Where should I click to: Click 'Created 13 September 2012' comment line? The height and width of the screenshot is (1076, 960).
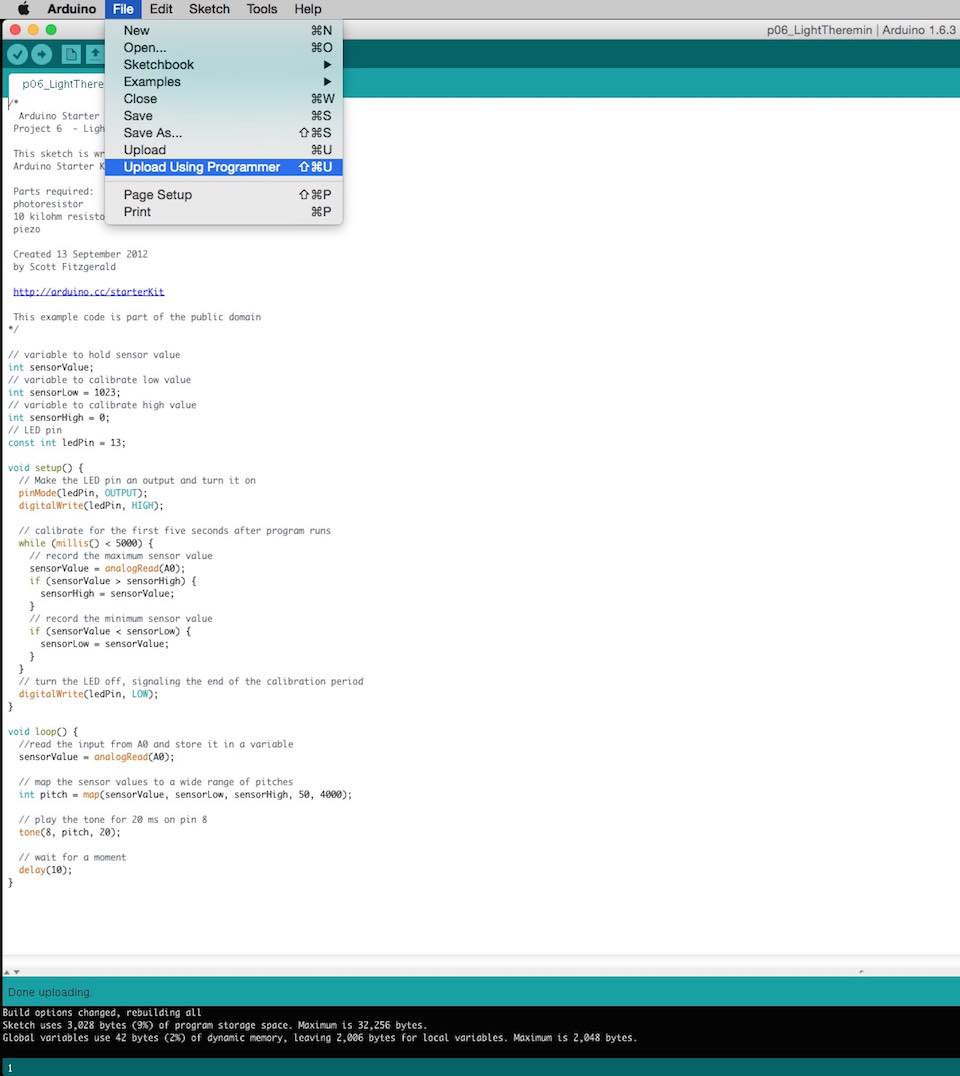coord(80,254)
